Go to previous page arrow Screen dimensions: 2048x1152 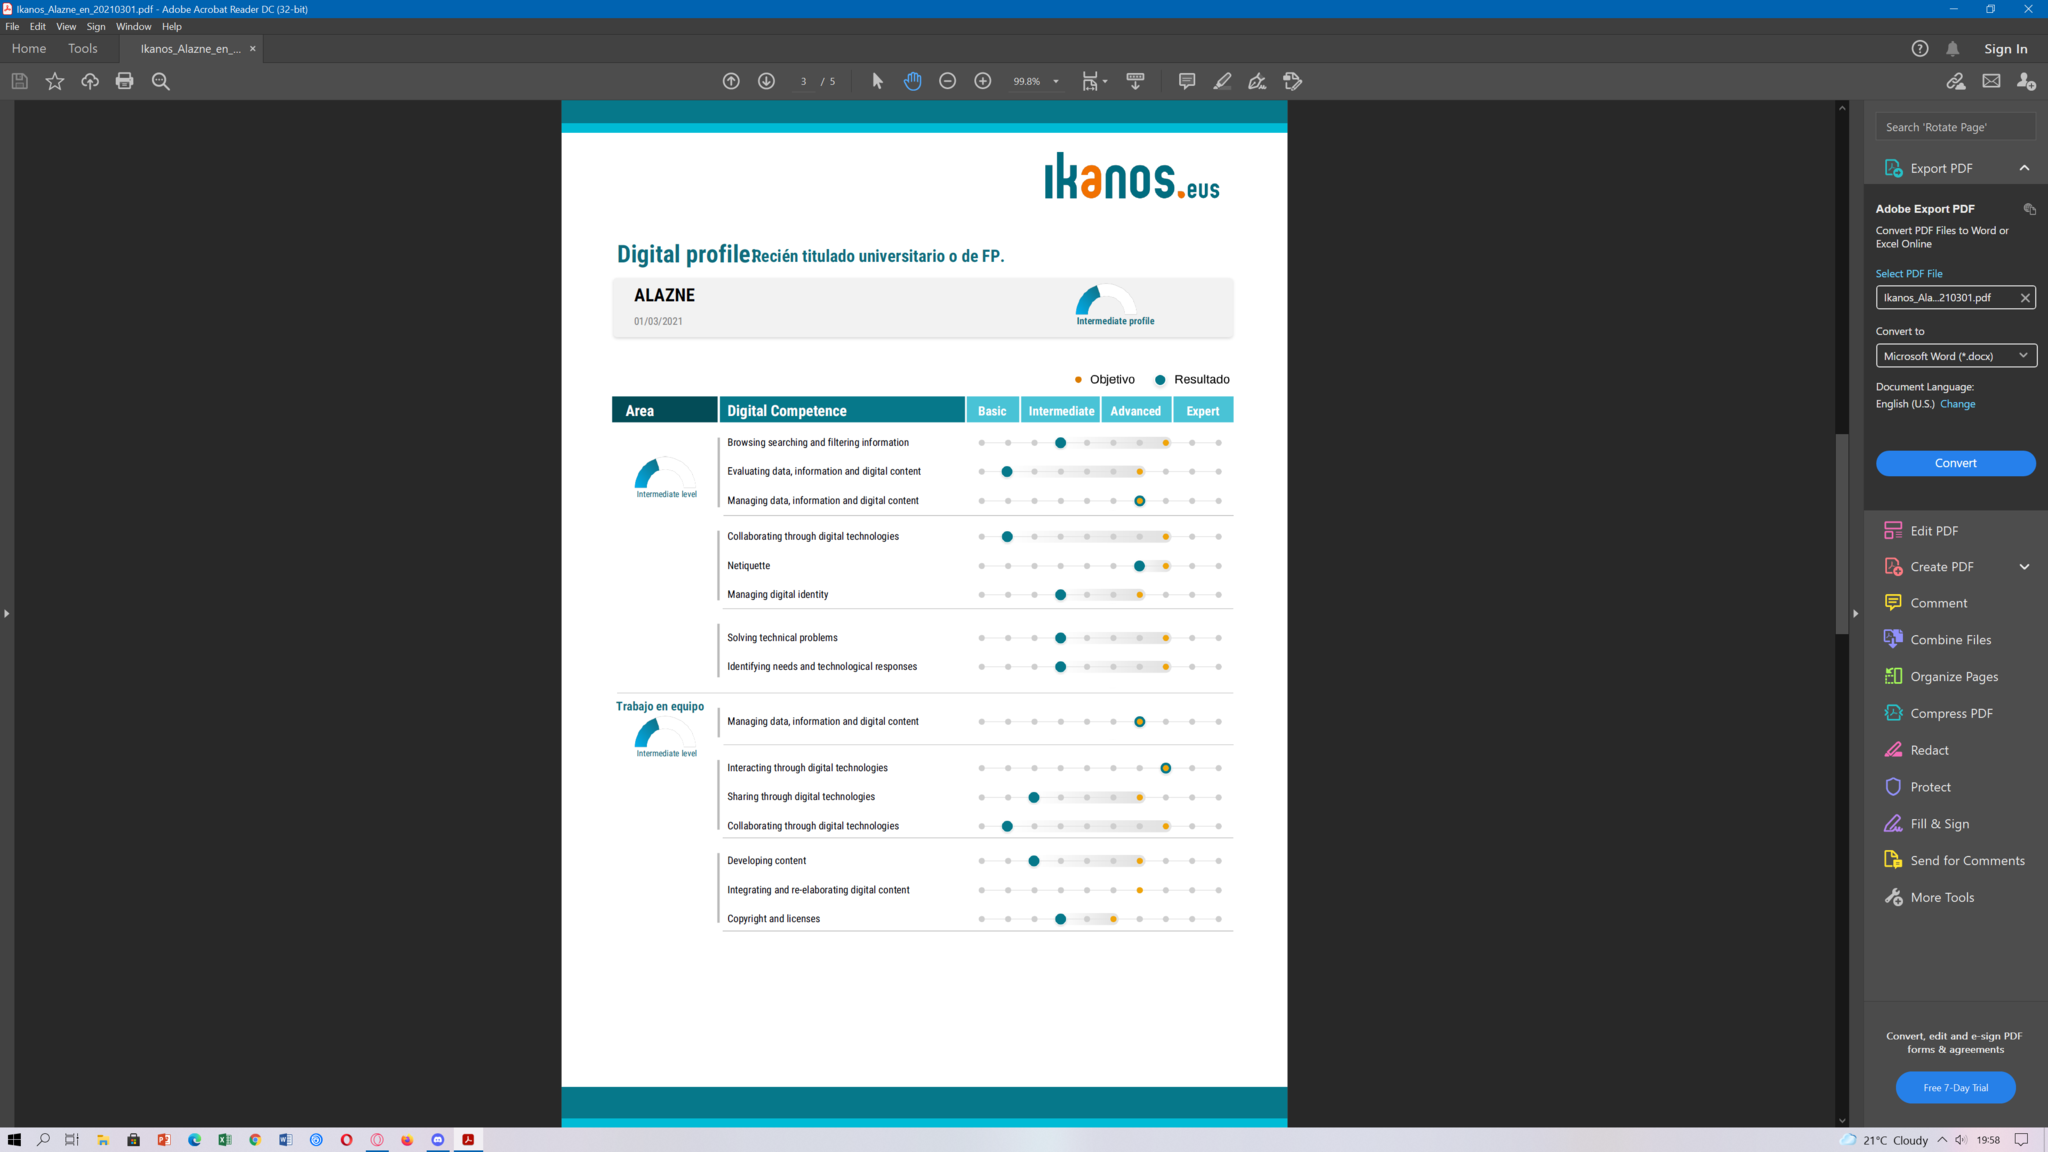click(731, 81)
